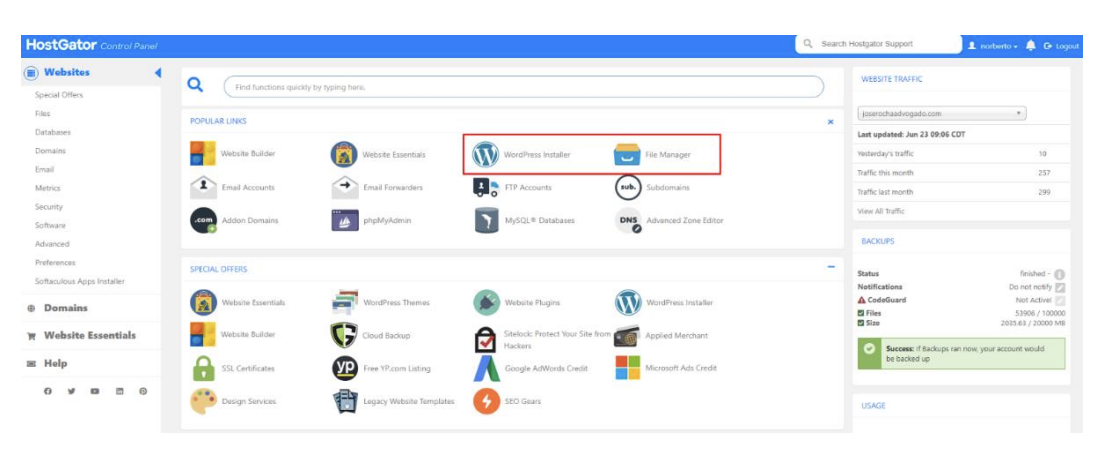Toggle the CodeGuard Not Active checkbox
1112x460 pixels.
tap(1059, 300)
